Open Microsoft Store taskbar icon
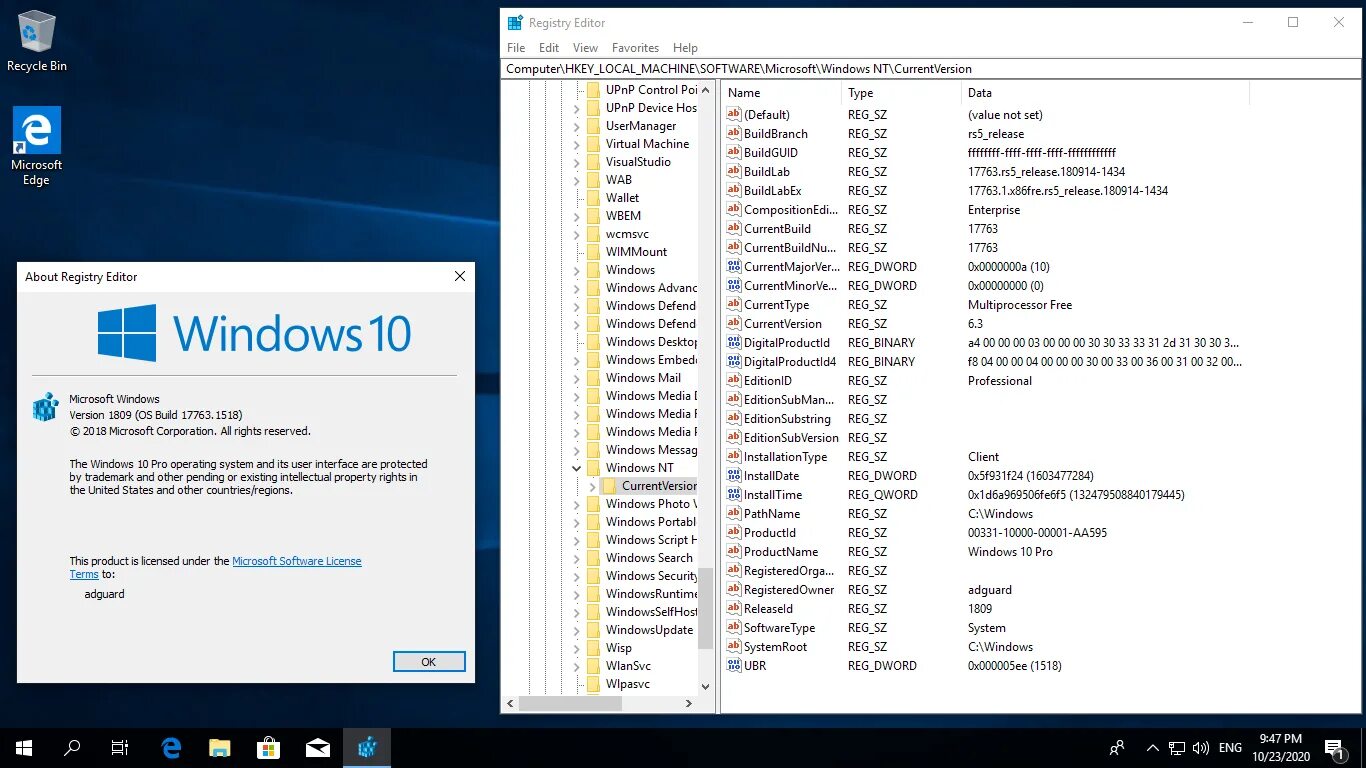The width and height of the screenshot is (1366, 768). [269, 747]
